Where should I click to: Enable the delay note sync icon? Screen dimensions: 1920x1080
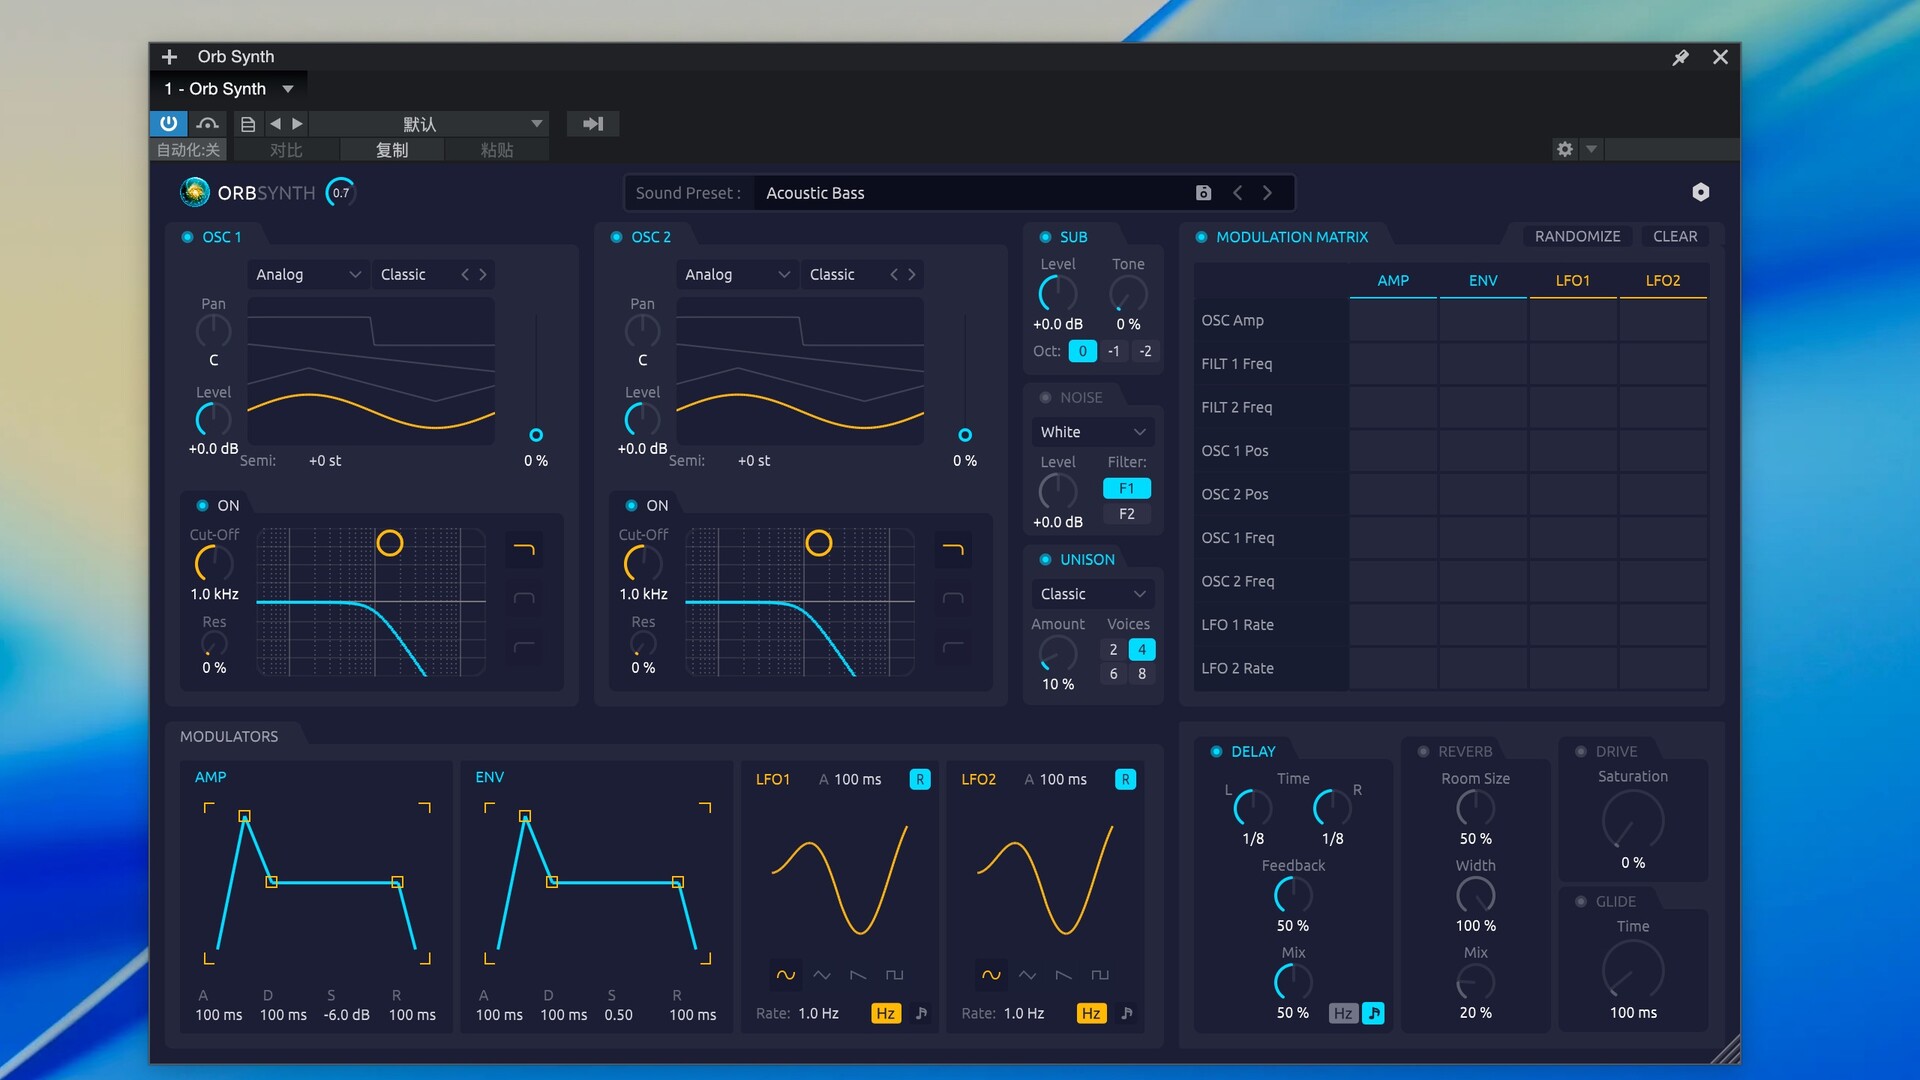click(1374, 1013)
